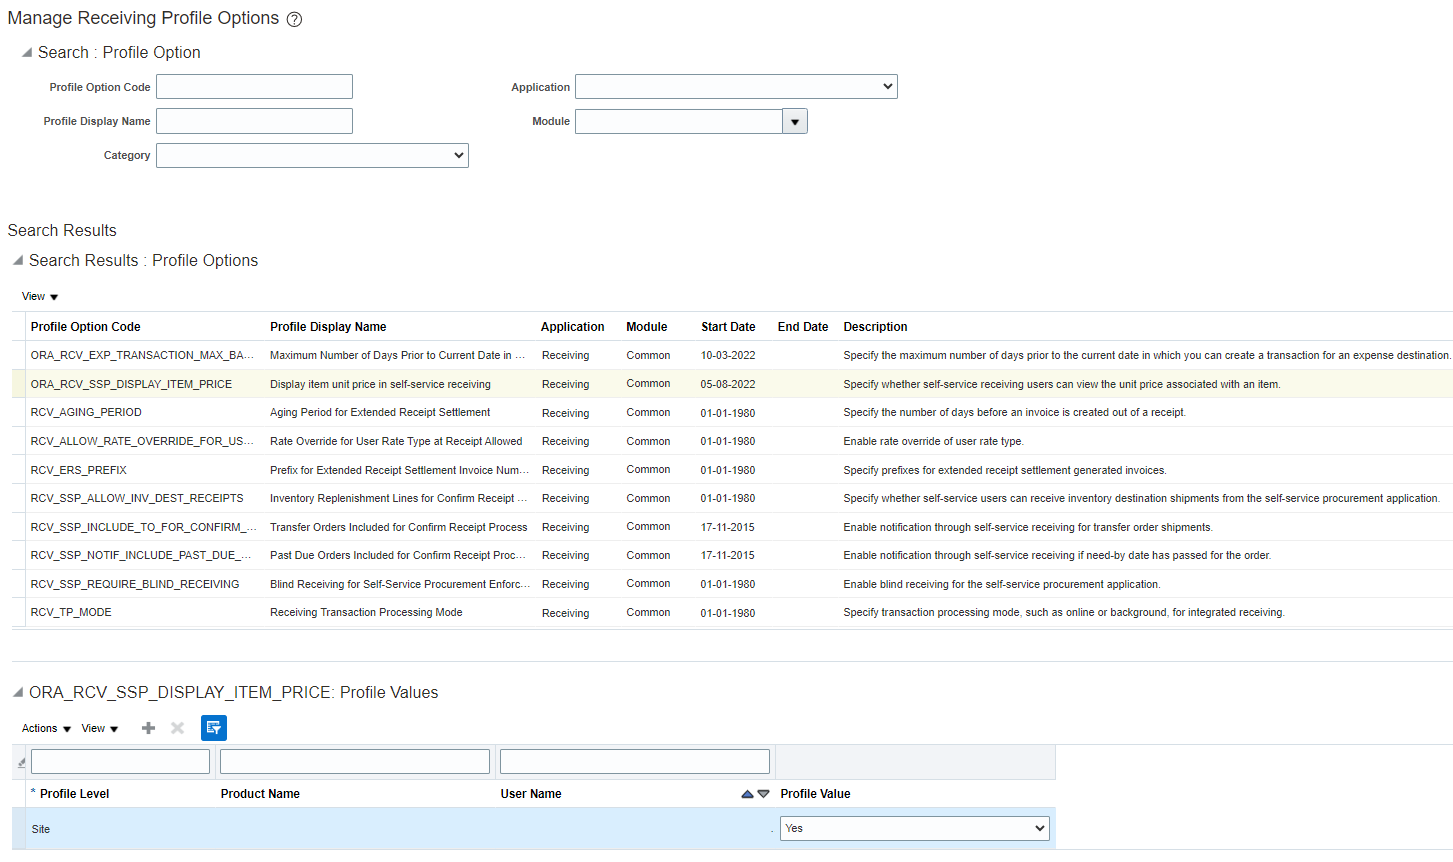
Task: Open the View menu in Search Results
Action: click(38, 296)
